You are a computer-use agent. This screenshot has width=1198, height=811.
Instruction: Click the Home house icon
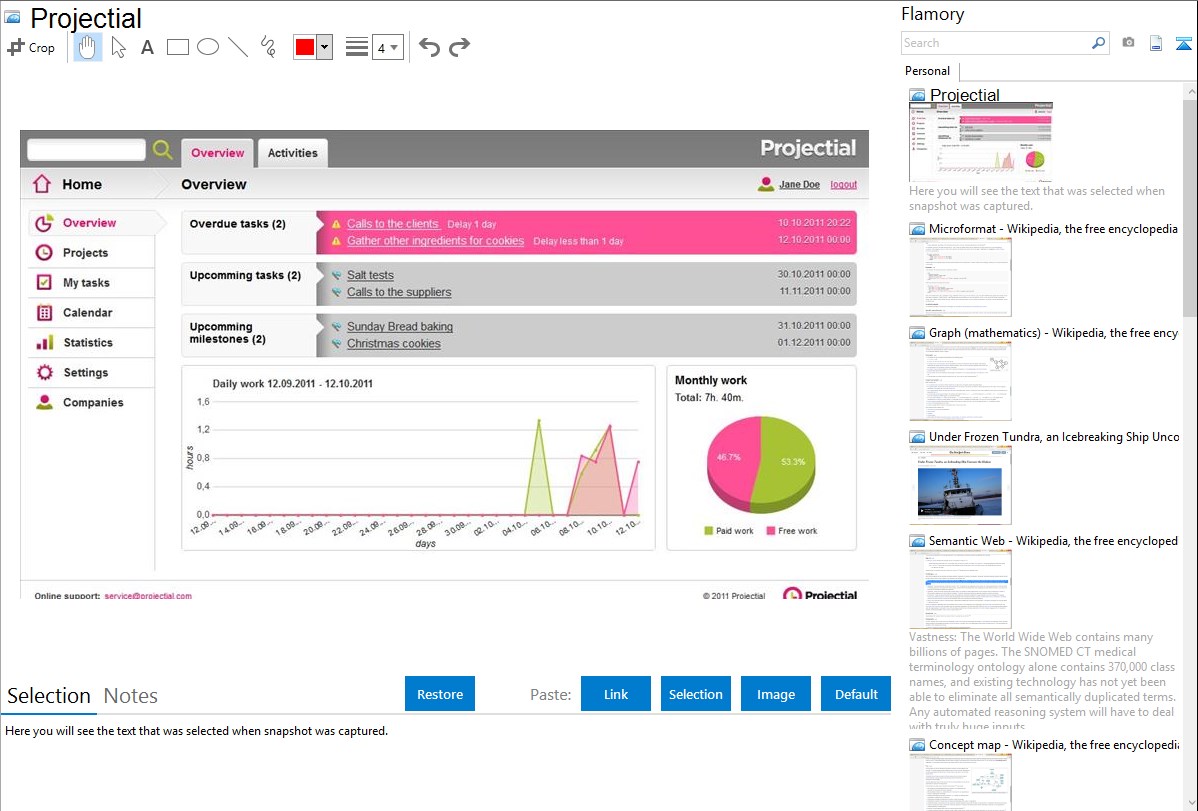(x=42, y=183)
